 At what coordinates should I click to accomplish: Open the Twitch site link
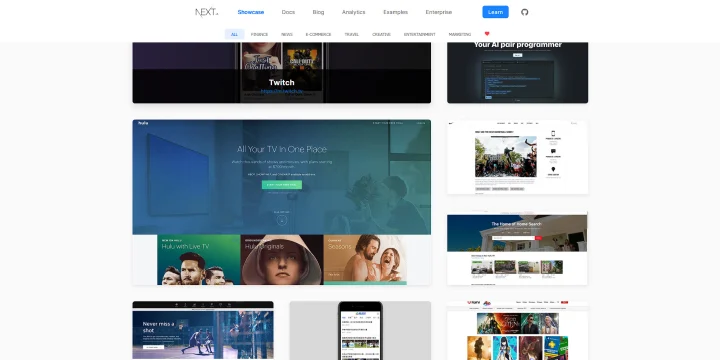pyautogui.click(x=282, y=91)
